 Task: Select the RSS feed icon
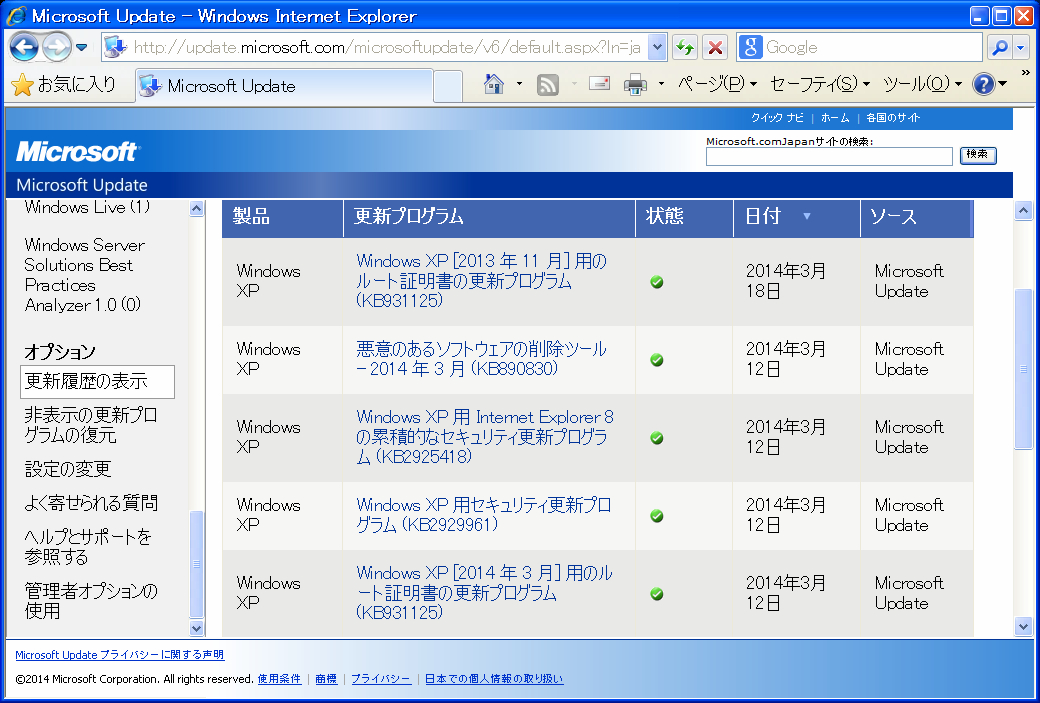coord(546,84)
